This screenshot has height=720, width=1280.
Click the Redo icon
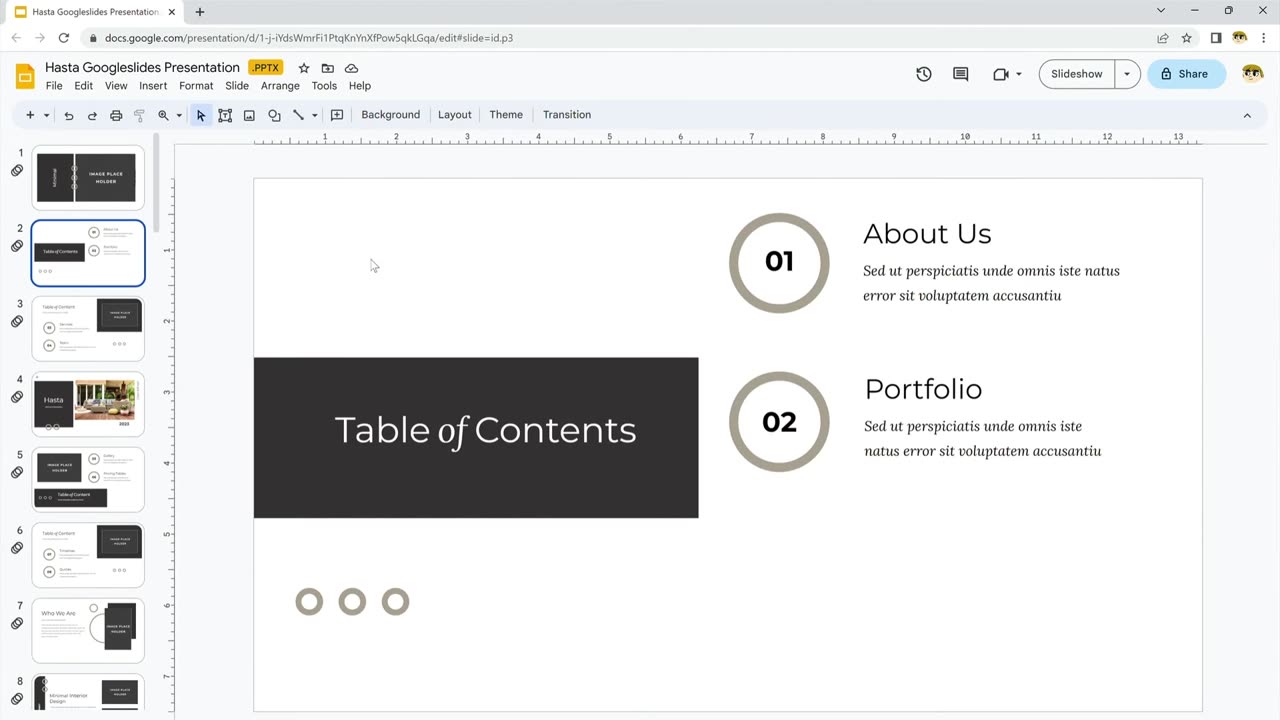[92, 115]
